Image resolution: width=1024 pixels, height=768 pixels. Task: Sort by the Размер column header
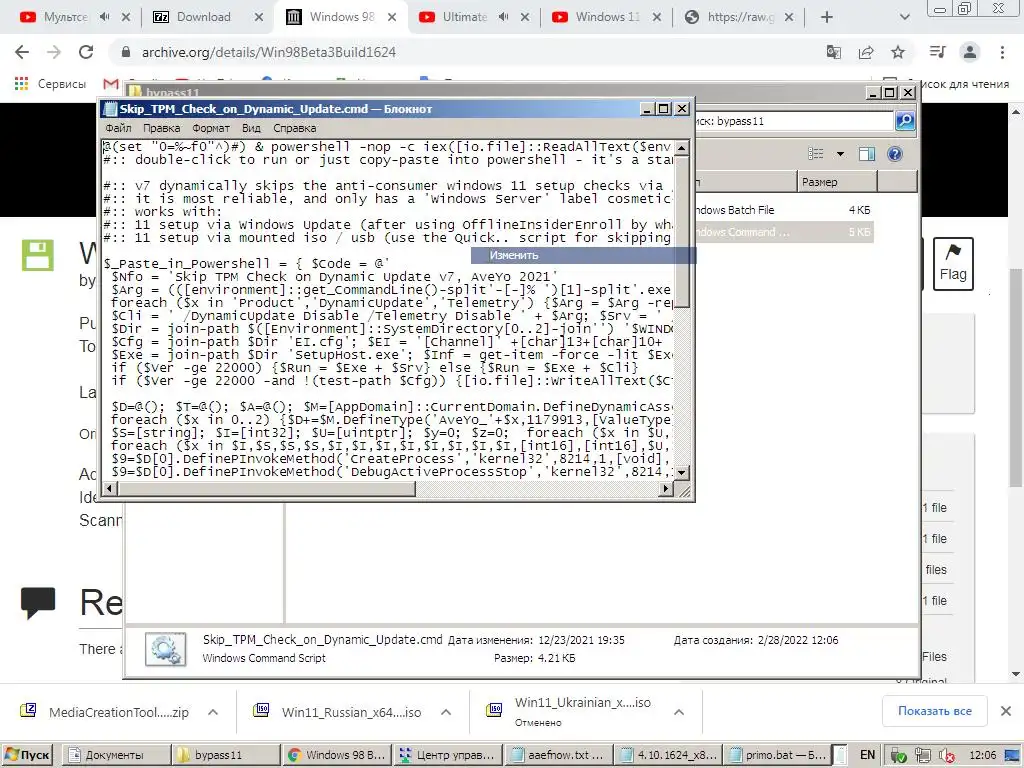click(x=837, y=182)
